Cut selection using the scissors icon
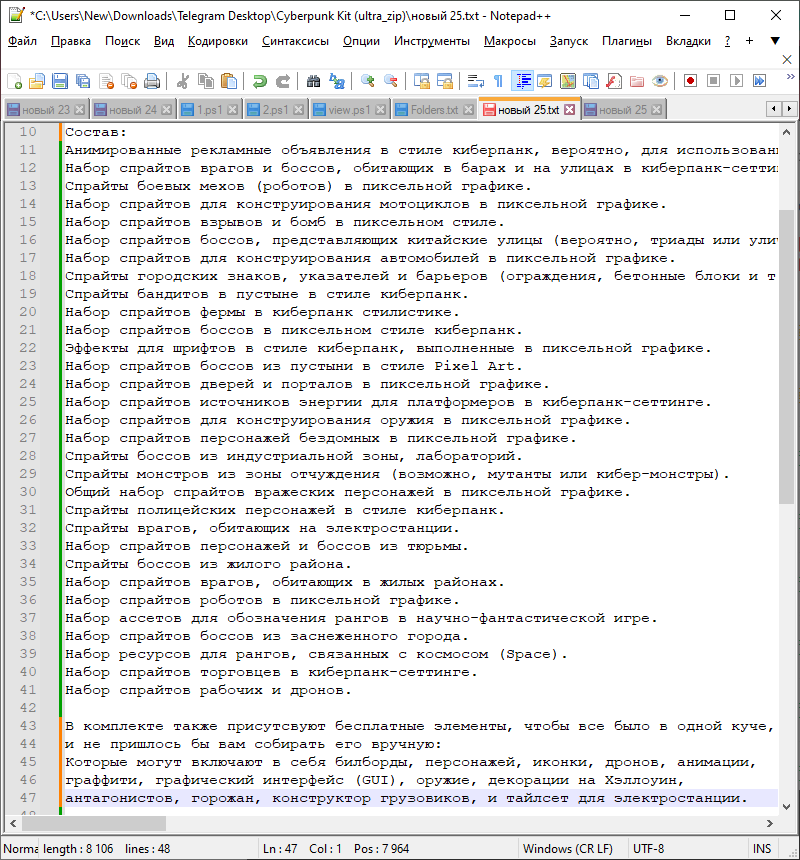This screenshot has width=800, height=860. tap(183, 81)
